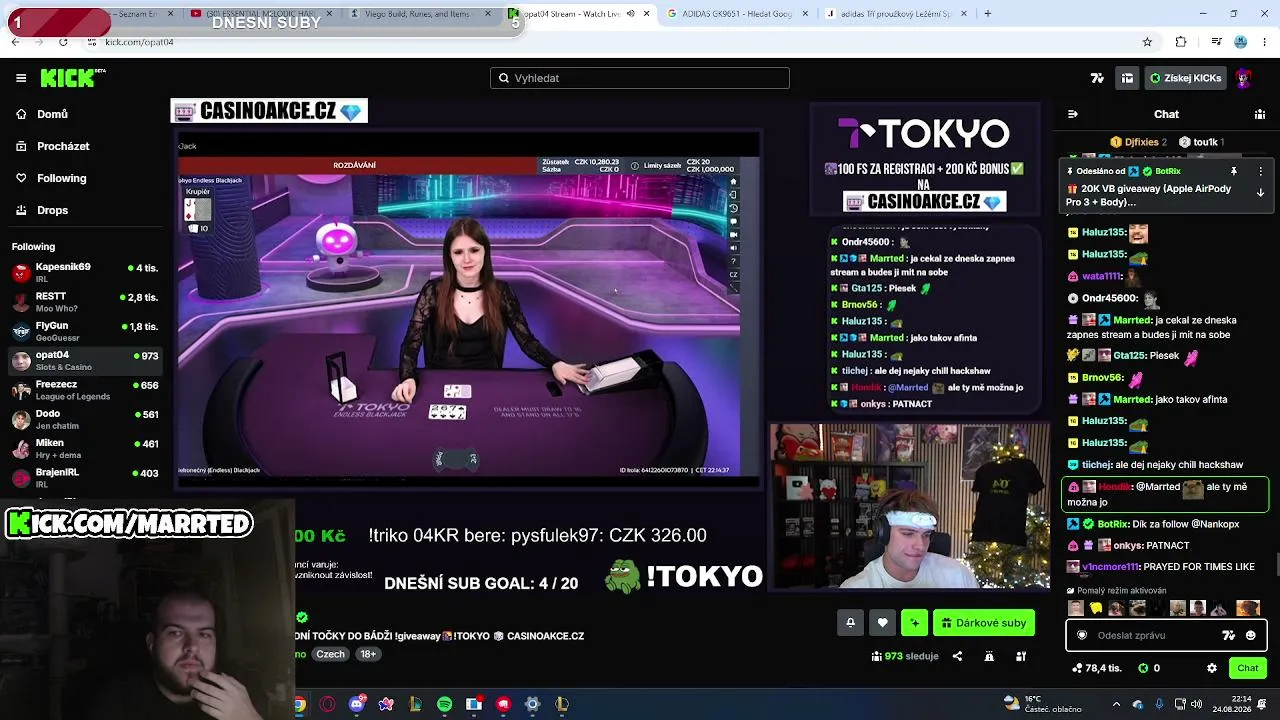Open the pinned message three-dot menu

click(x=1260, y=171)
